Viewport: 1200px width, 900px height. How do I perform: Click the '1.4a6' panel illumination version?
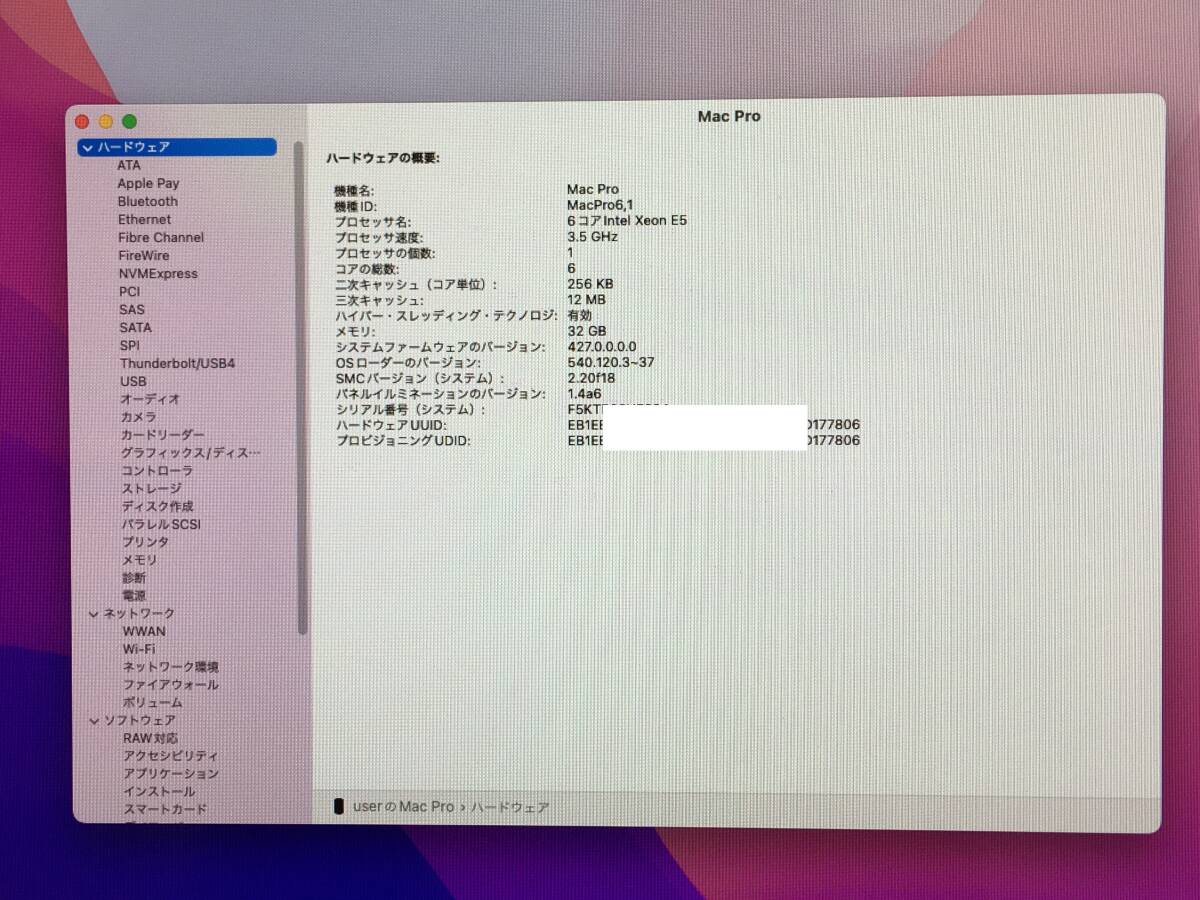point(584,394)
